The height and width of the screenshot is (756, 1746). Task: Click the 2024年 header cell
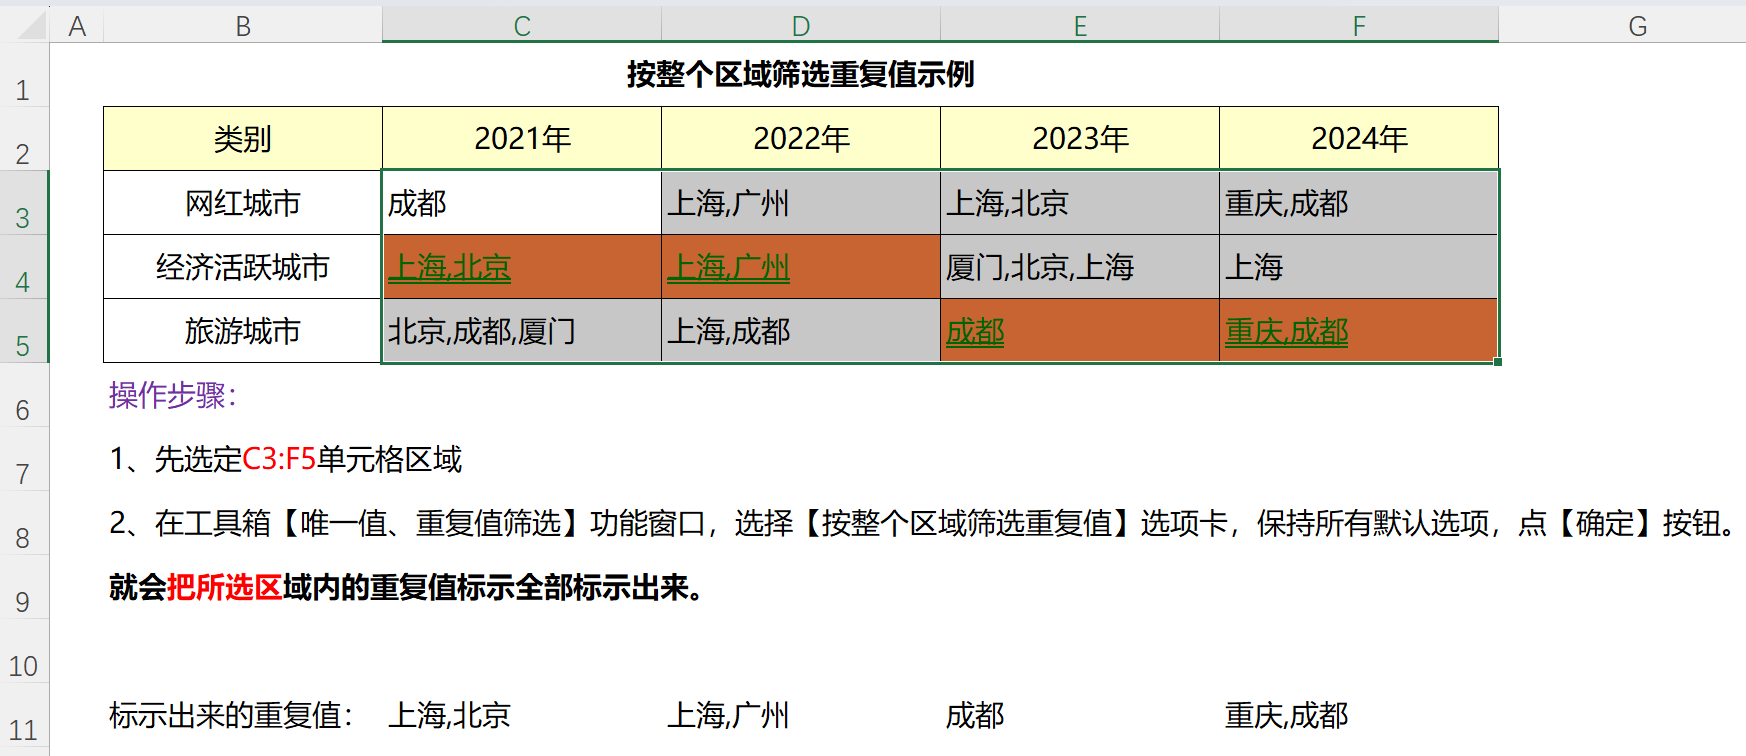(1358, 139)
